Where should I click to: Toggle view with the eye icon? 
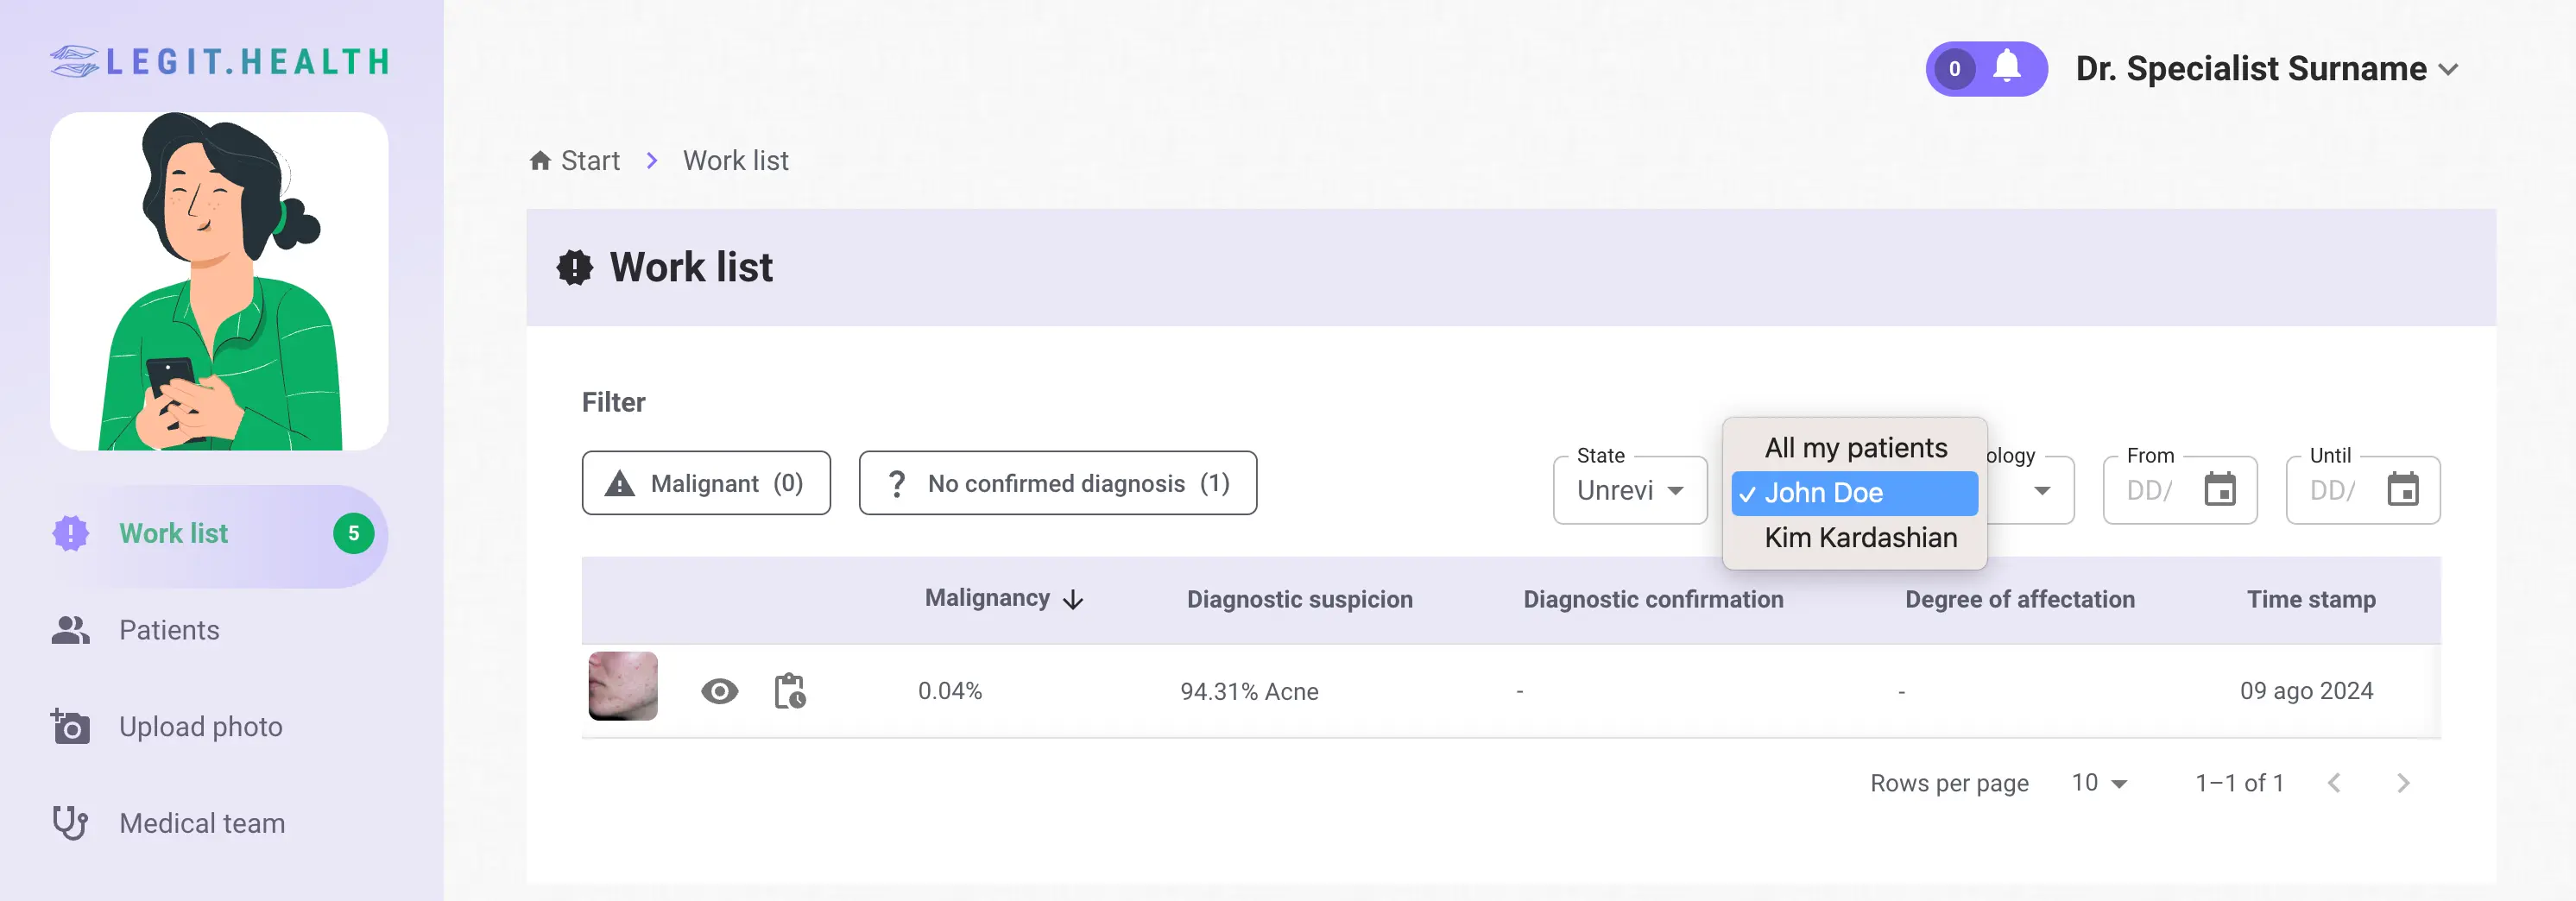click(x=719, y=691)
